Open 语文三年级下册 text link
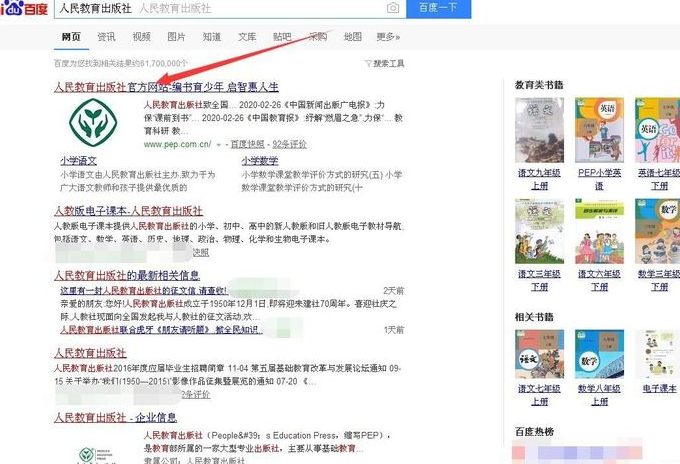This screenshot has width=680, height=464. coord(539,280)
